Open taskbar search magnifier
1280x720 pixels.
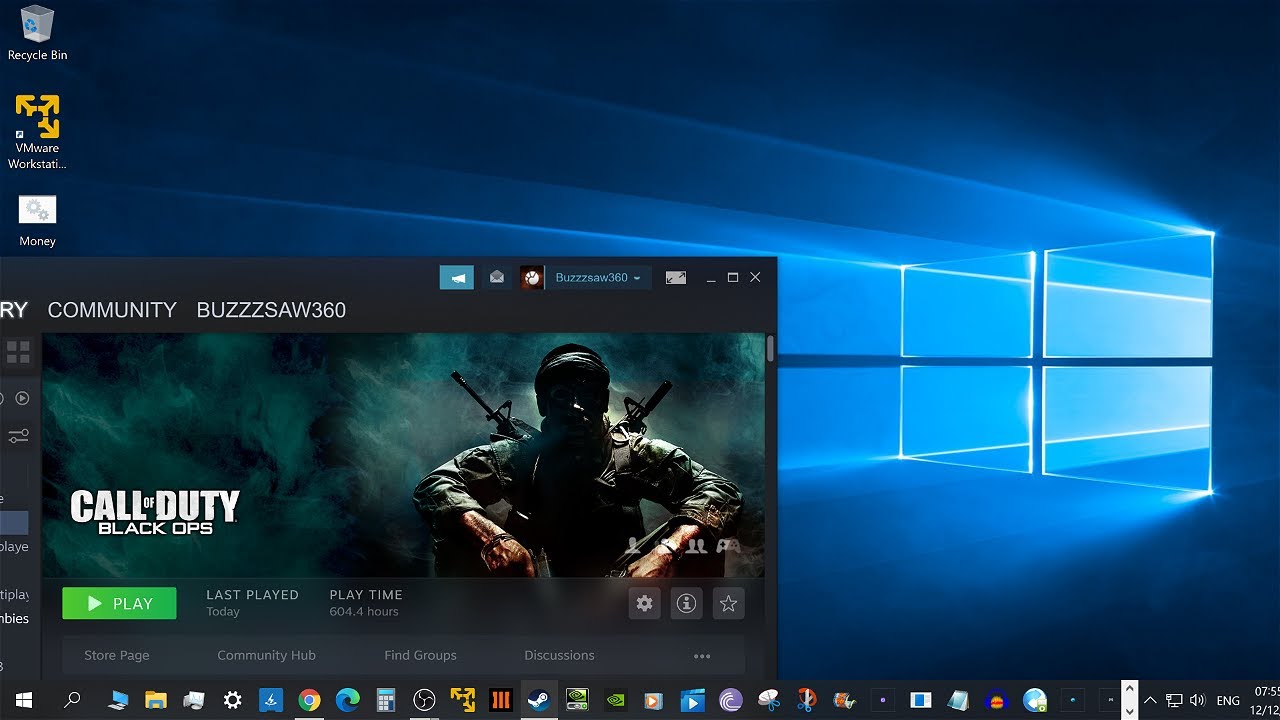(x=72, y=700)
